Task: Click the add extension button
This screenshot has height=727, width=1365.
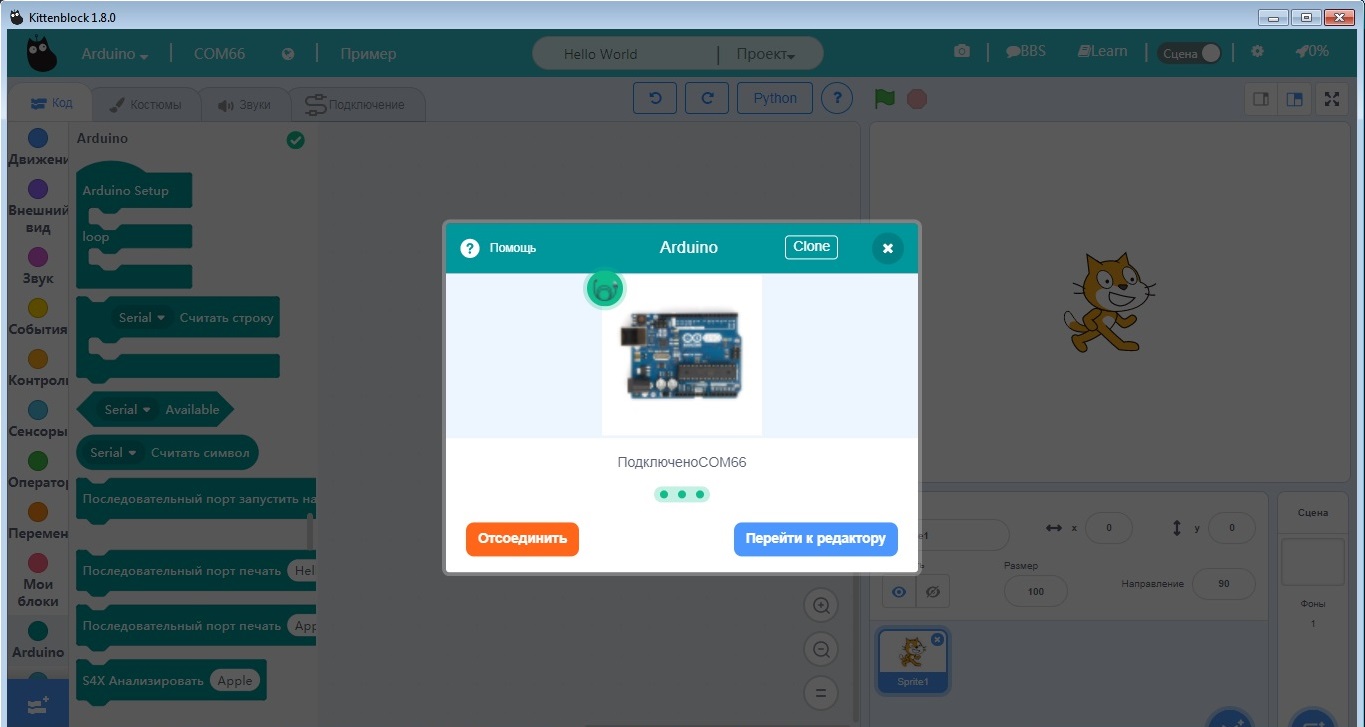Action: tap(38, 704)
